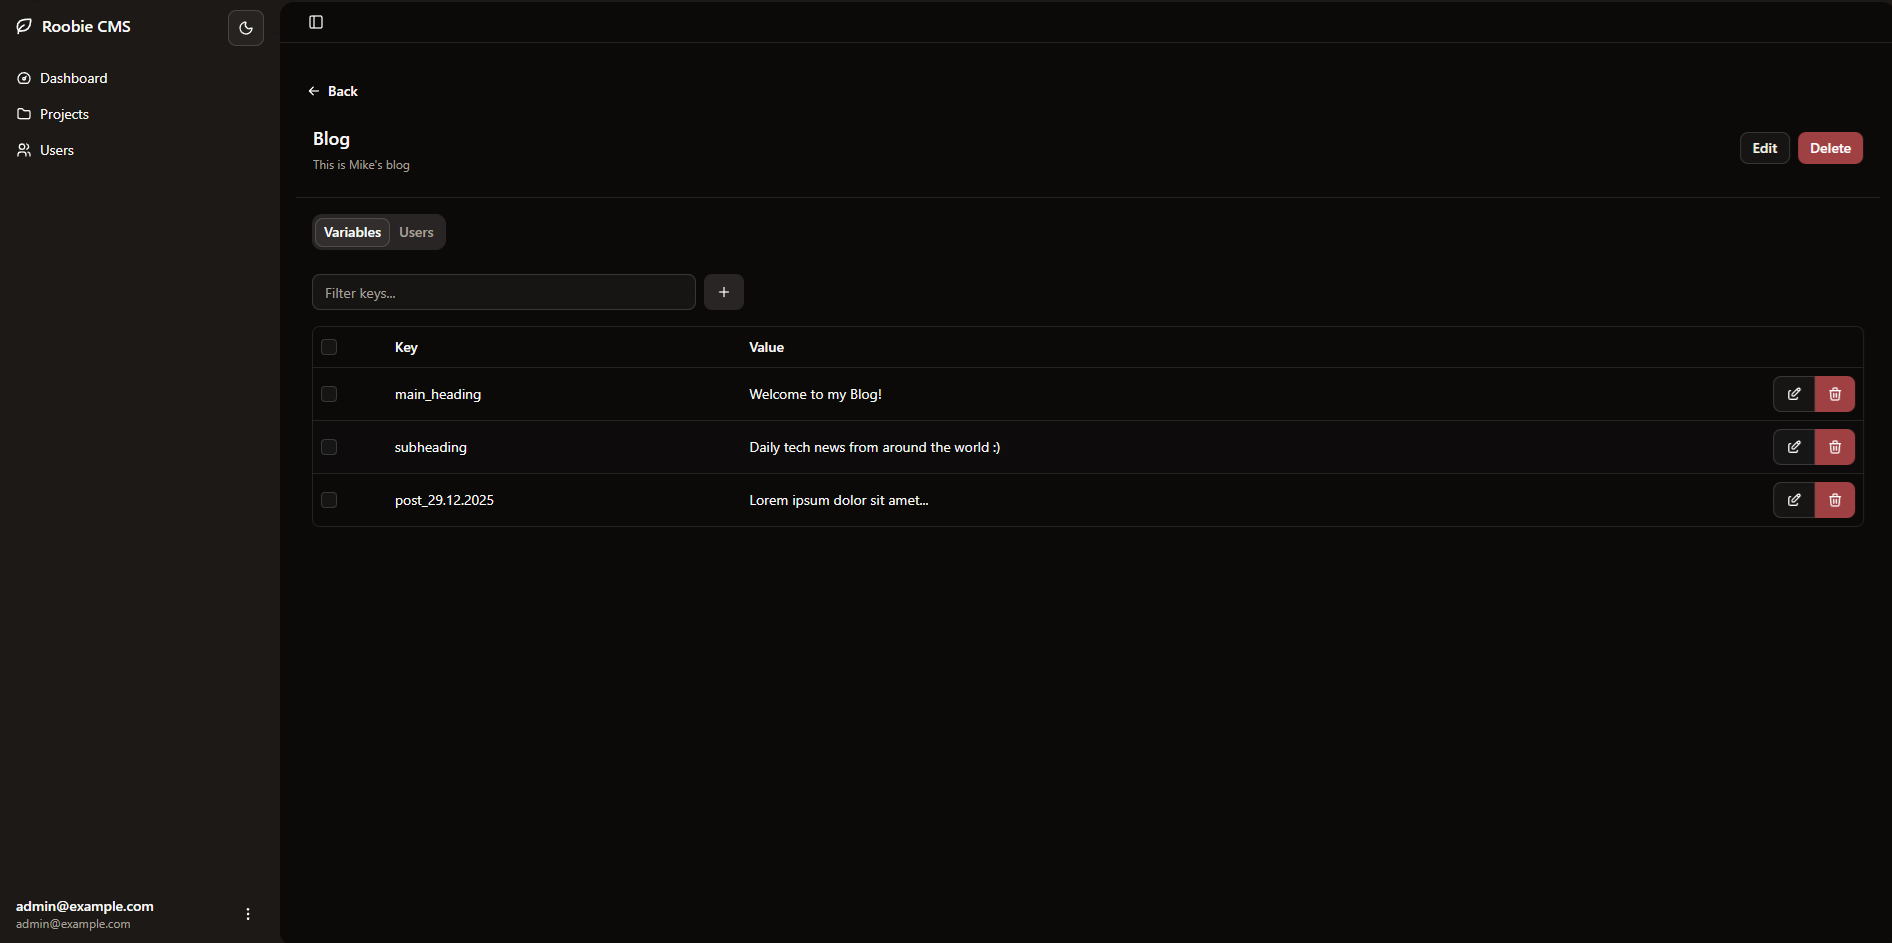Viewport: 1892px width, 943px height.
Task: Edit the main_heading variable pencil icon
Action: click(1794, 394)
